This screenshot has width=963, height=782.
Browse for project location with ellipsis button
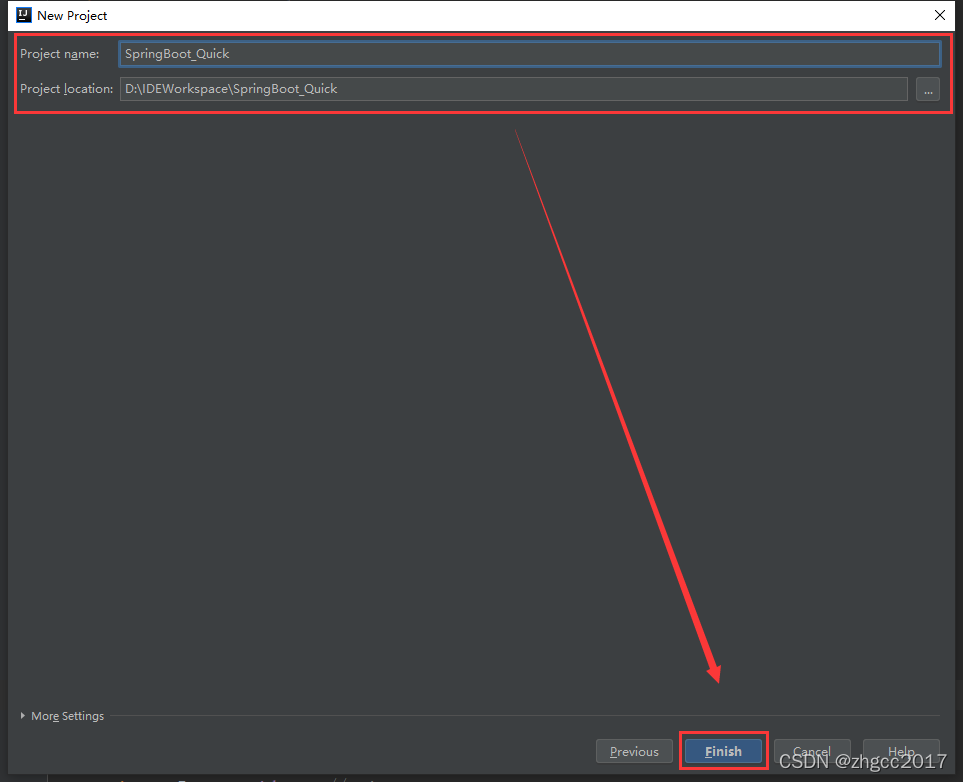point(927,89)
